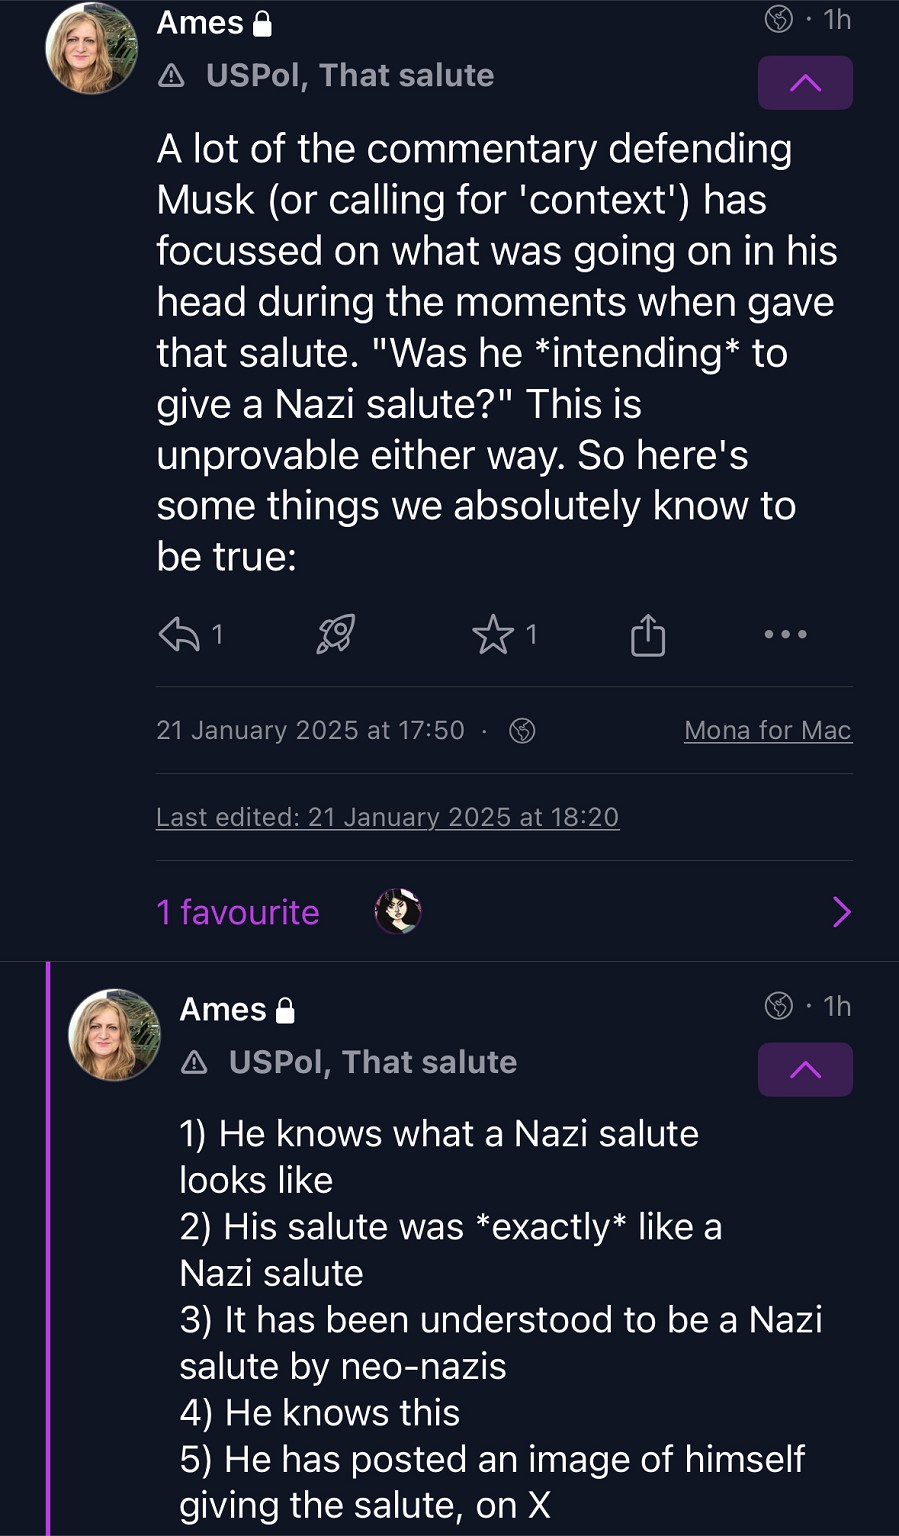The width and height of the screenshot is (899, 1536).
Task: Collapse the second post's content warning
Action: click(x=805, y=1070)
